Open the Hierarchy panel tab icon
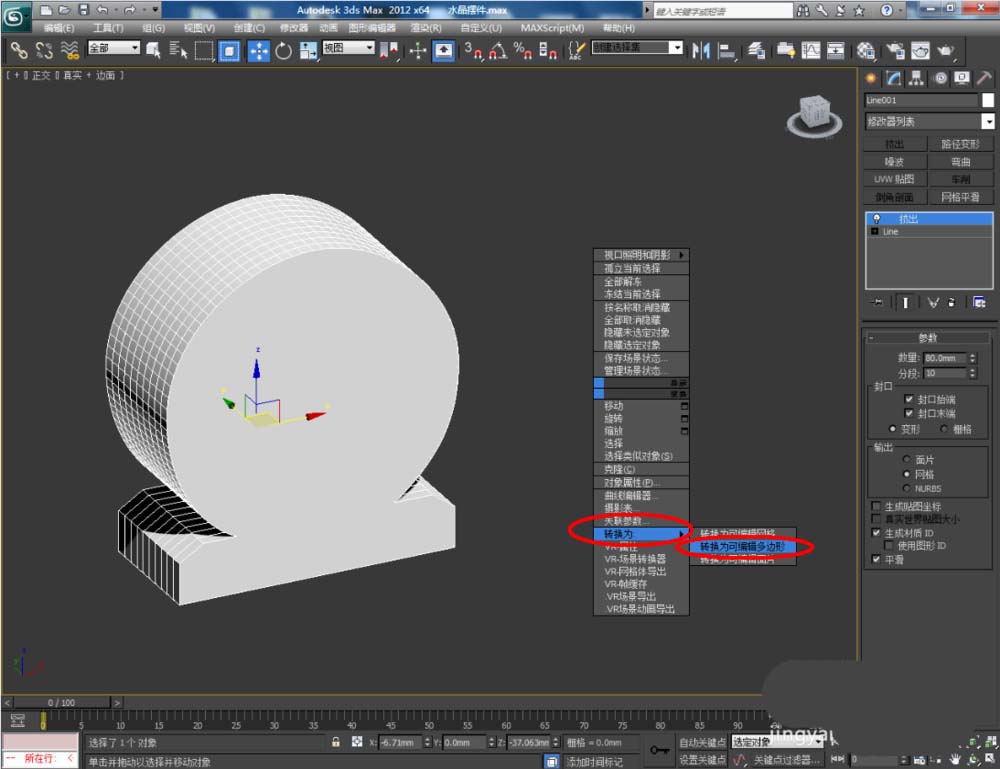The image size is (1000, 769). (914, 78)
